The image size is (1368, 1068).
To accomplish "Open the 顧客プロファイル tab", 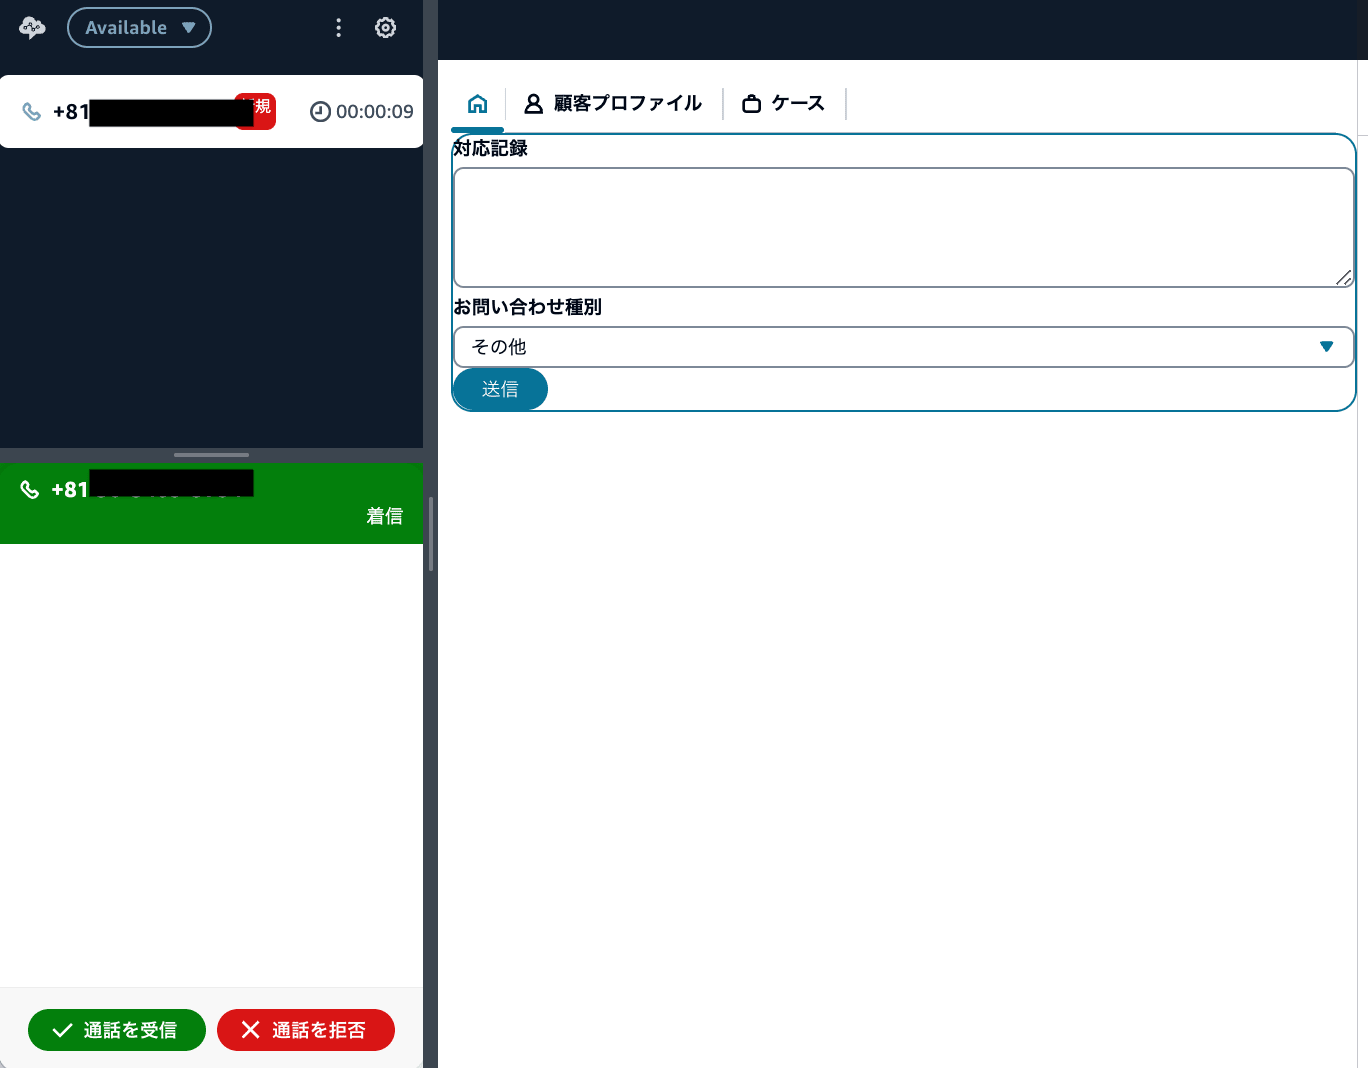I will [614, 103].
